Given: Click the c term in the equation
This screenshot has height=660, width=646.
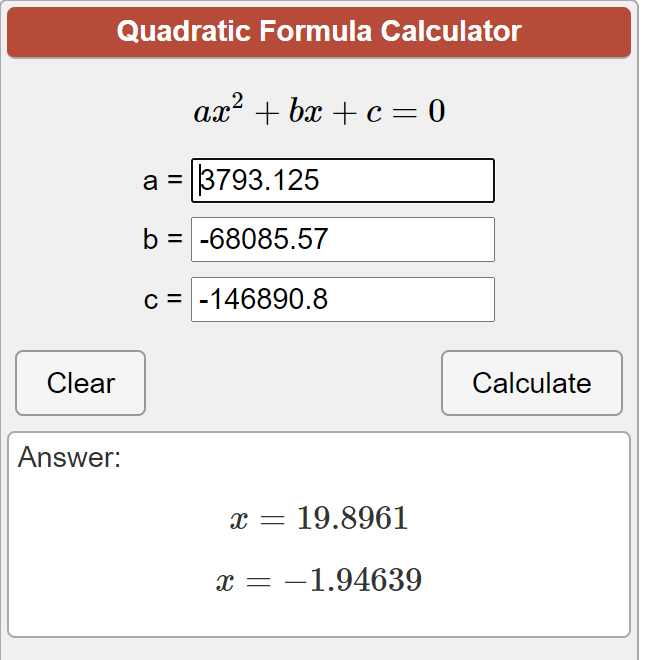Looking at the screenshot, I should pyautogui.click(x=373, y=113).
